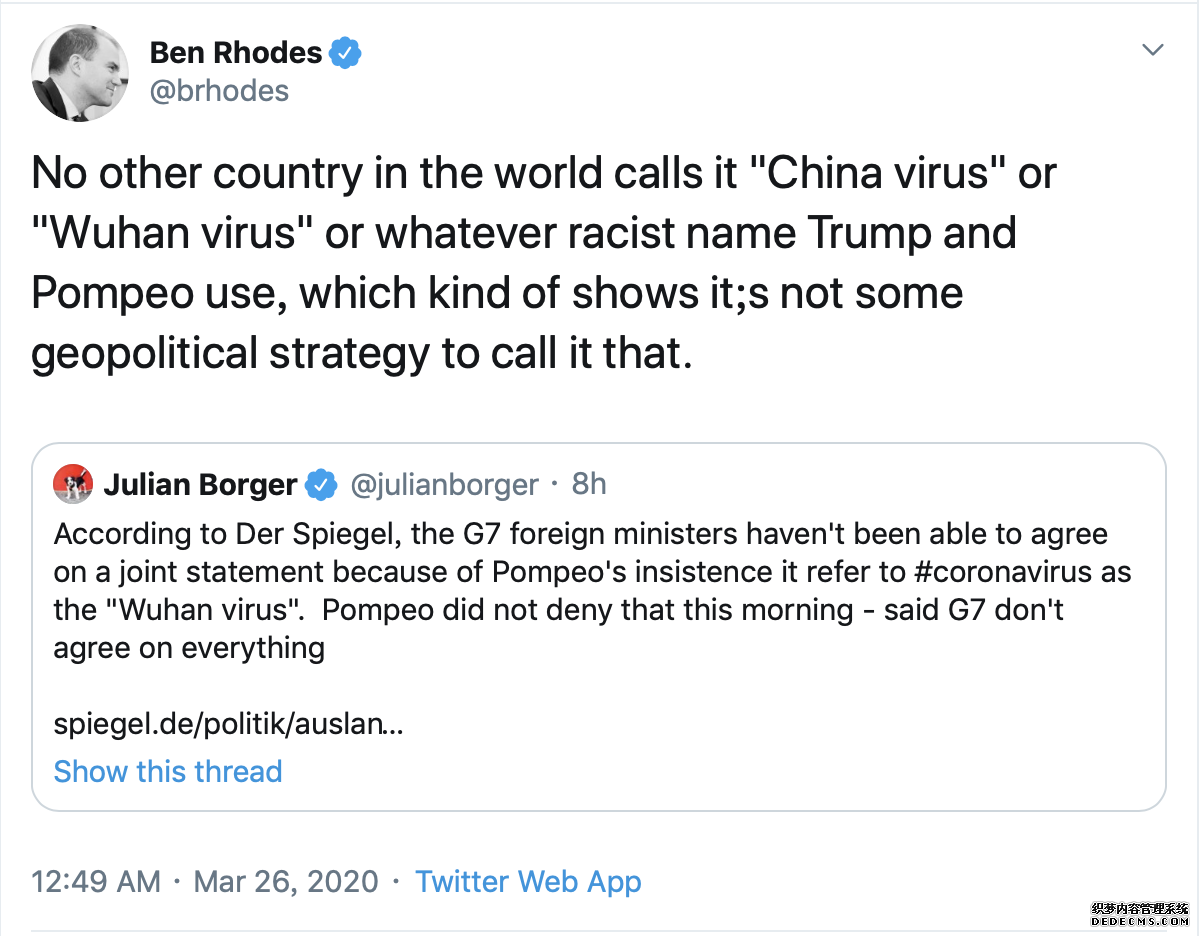
Task: Click the 8h timestamp on quoted tweet
Action: [x=589, y=485]
